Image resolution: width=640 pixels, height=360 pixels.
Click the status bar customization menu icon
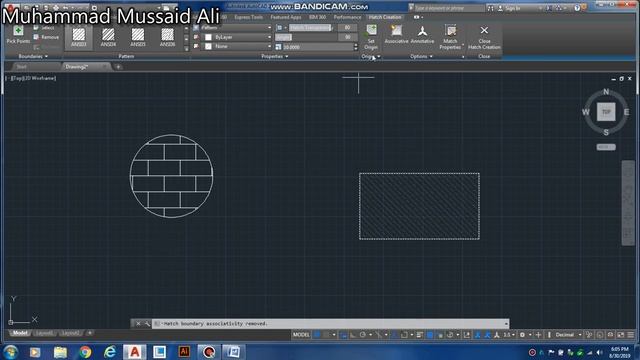coord(631,335)
